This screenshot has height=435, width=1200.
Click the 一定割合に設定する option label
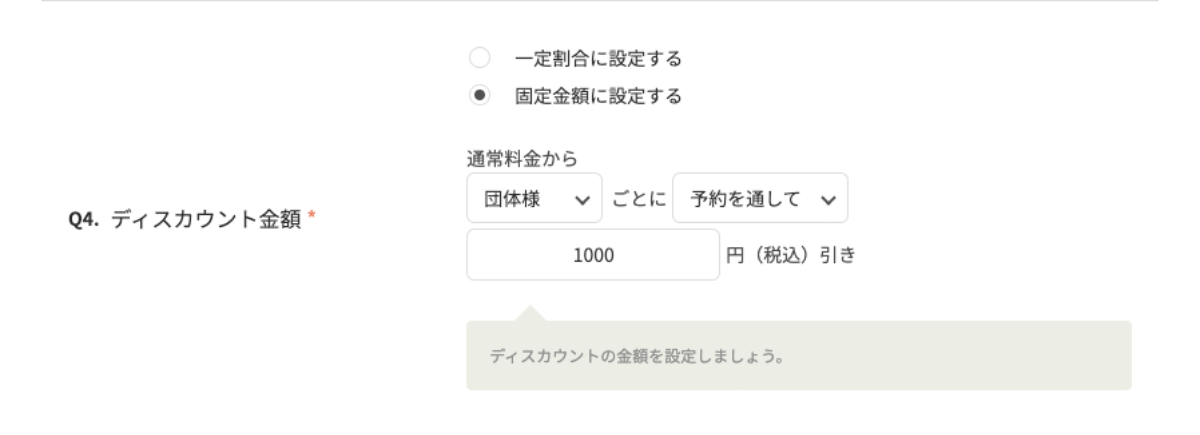pyautogui.click(x=597, y=59)
